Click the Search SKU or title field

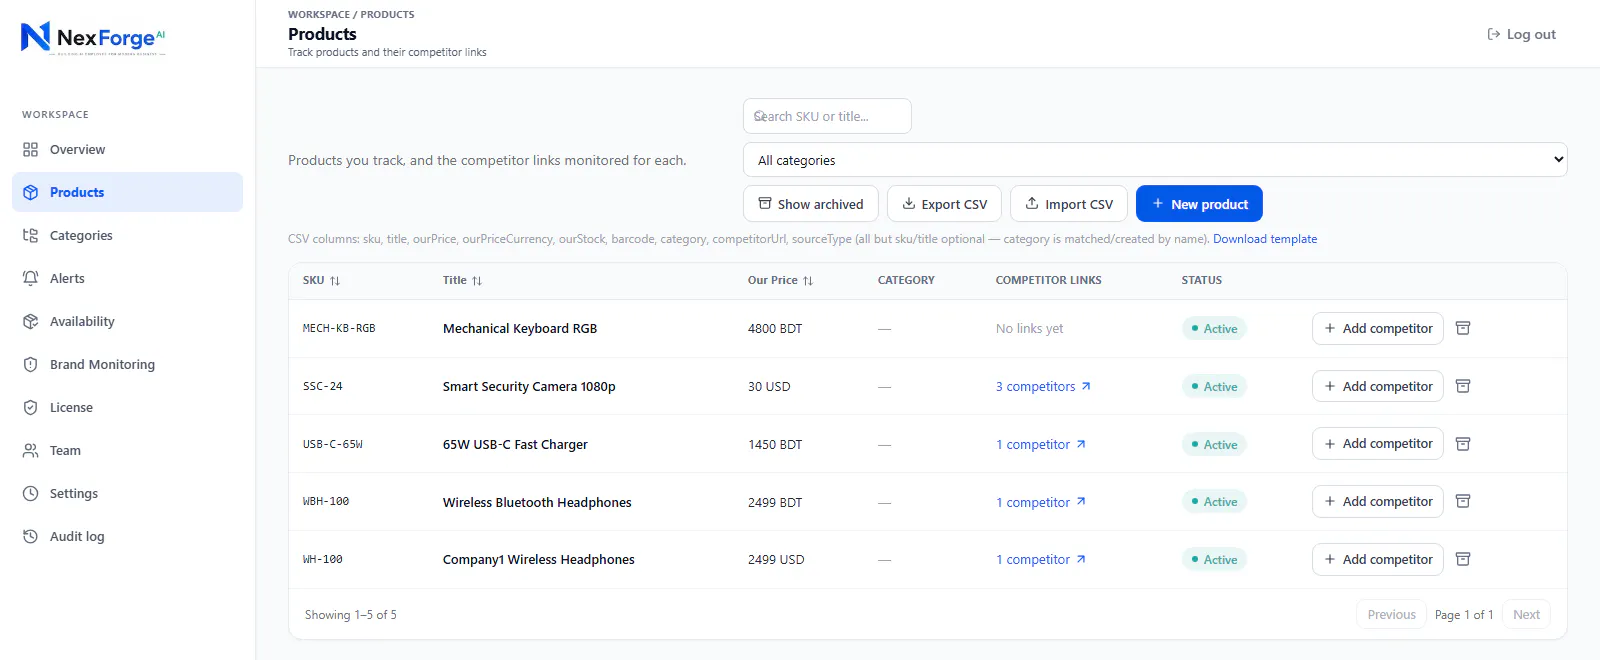pyautogui.click(x=827, y=116)
